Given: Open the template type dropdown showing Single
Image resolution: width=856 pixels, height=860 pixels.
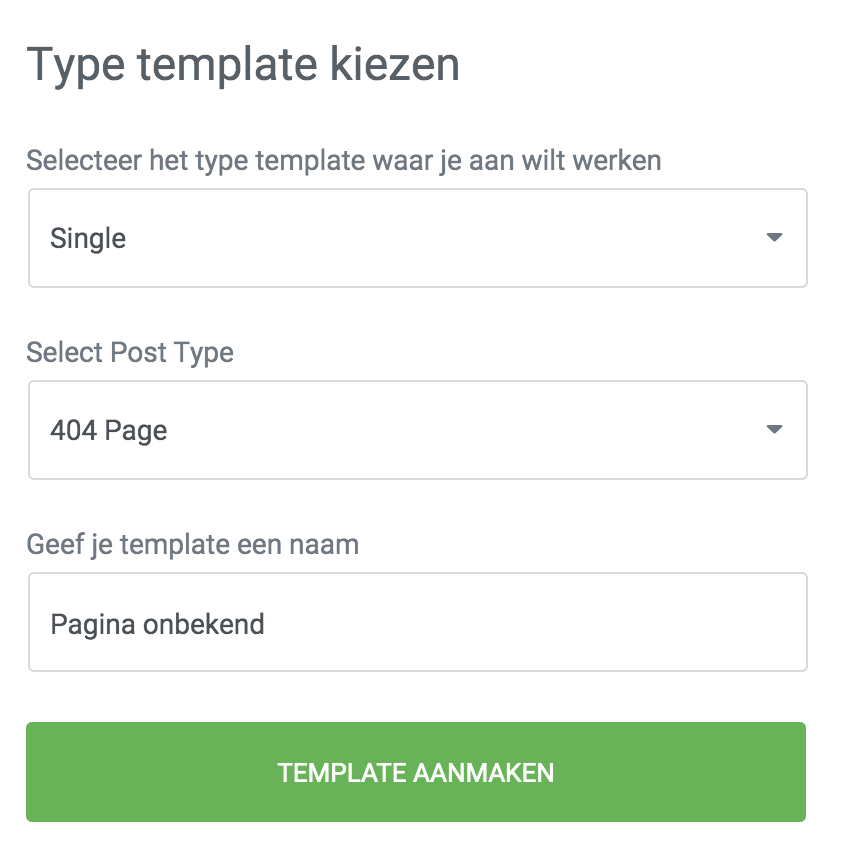Looking at the screenshot, I should 418,238.
